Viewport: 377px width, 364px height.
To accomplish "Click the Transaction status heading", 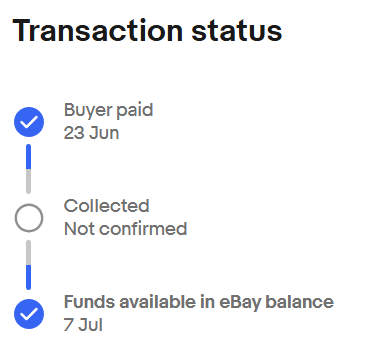I will [x=147, y=31].
